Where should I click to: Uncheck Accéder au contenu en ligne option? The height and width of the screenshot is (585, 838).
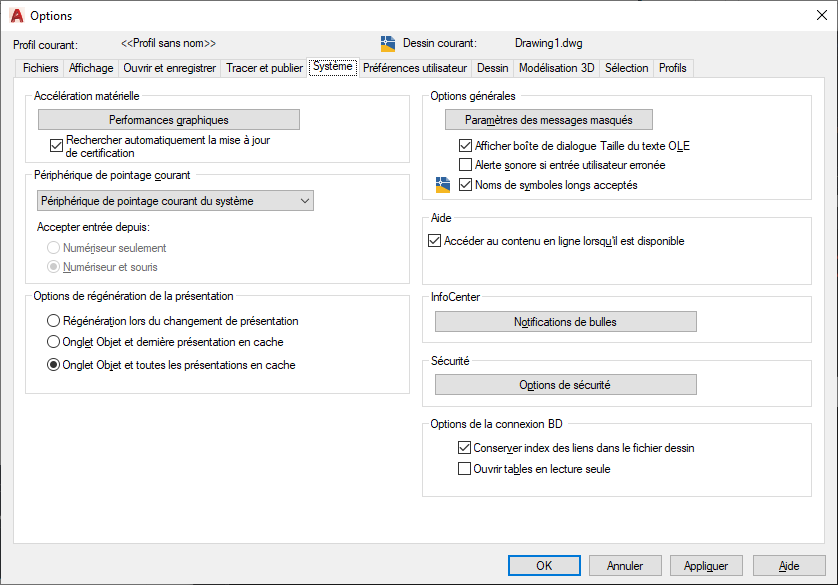tap(434, 241)
